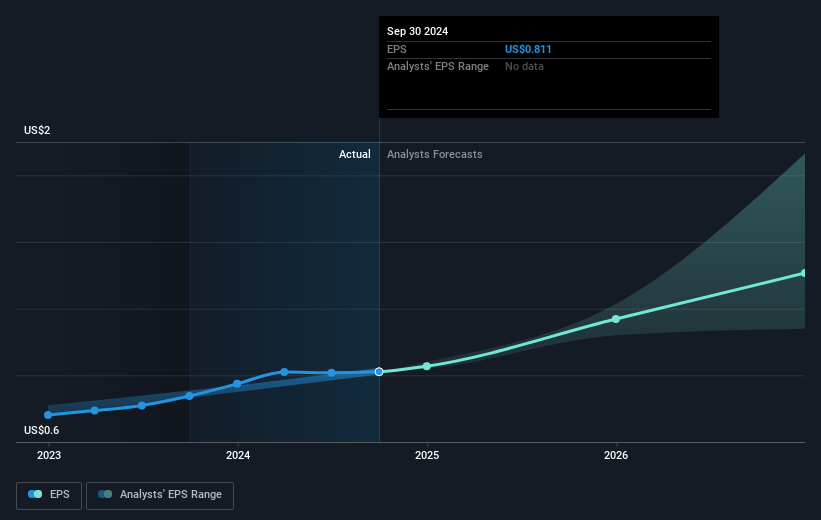Click the Analysts' EPS Range legend icon
The height and width of the screenshot is (520, 821).
(x=105, y=494)
